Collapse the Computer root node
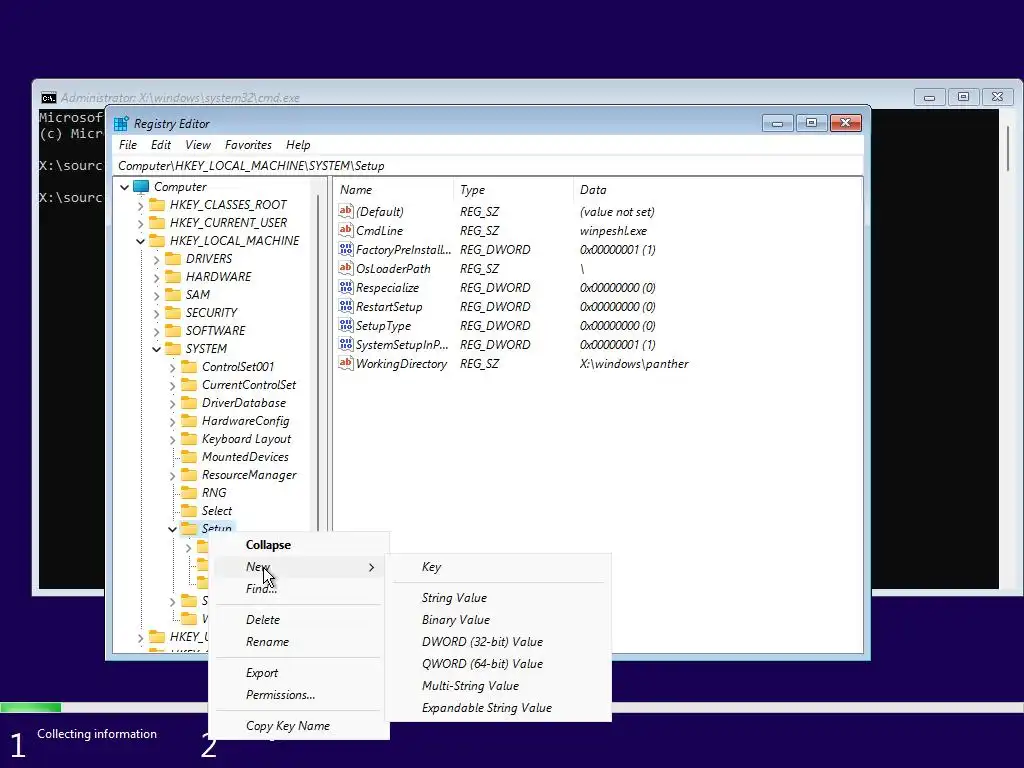Screen dimensions: 1024x768 124,187
